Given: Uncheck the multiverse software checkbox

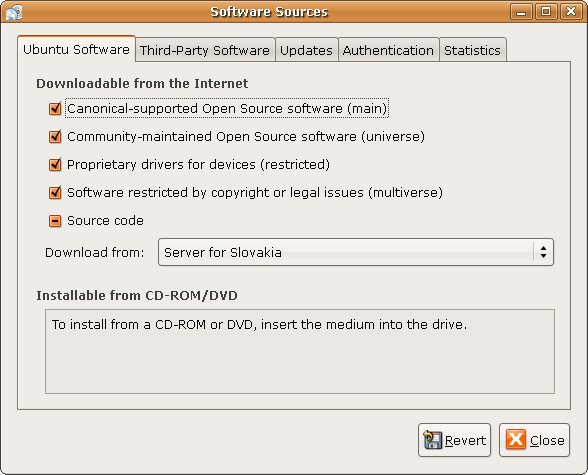Looking at the screenshot, I should [55, 193].
